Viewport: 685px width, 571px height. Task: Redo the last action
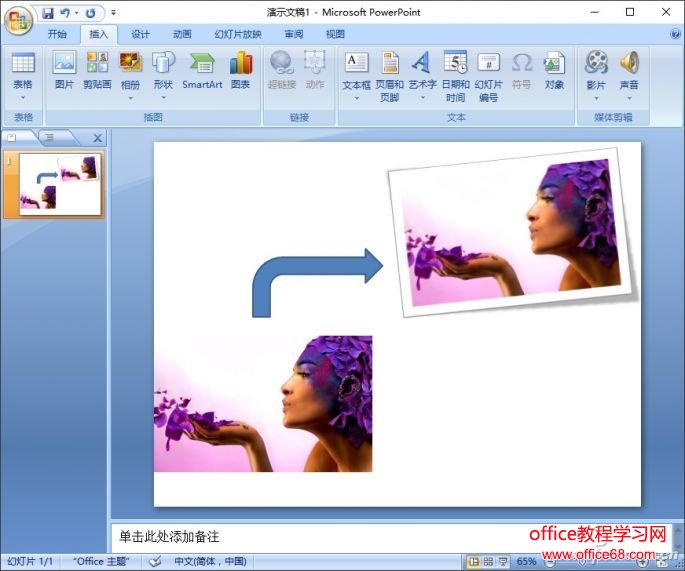click(90, 13)
